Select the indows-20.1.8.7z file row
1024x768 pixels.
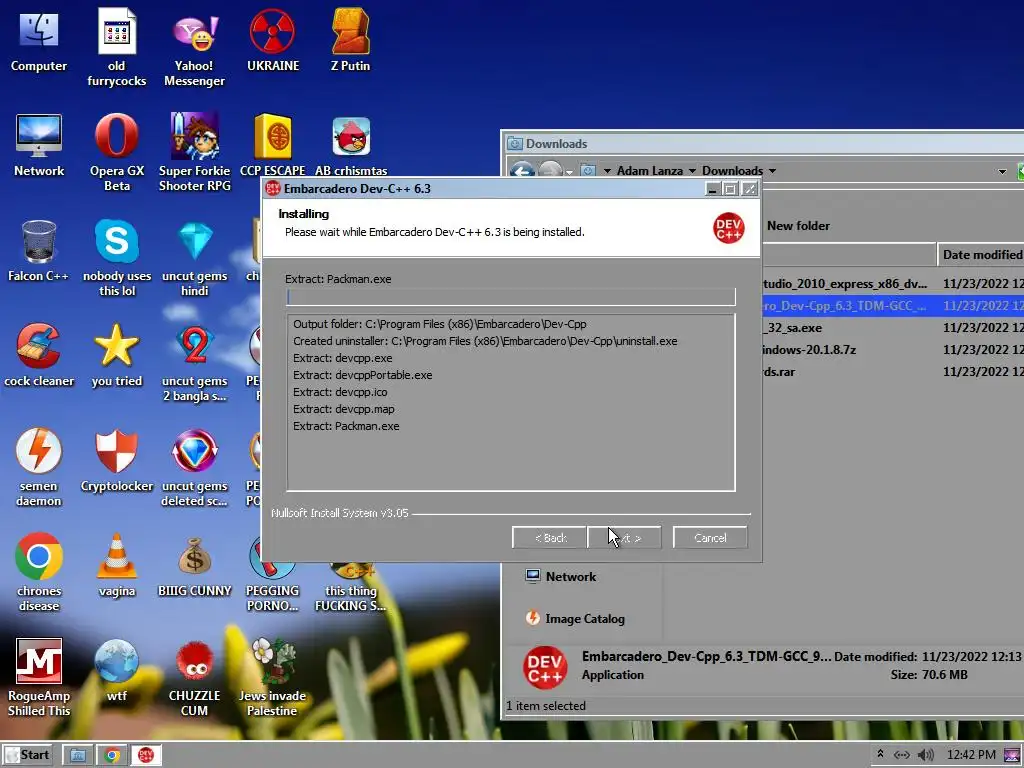click(x=892, y=349)
